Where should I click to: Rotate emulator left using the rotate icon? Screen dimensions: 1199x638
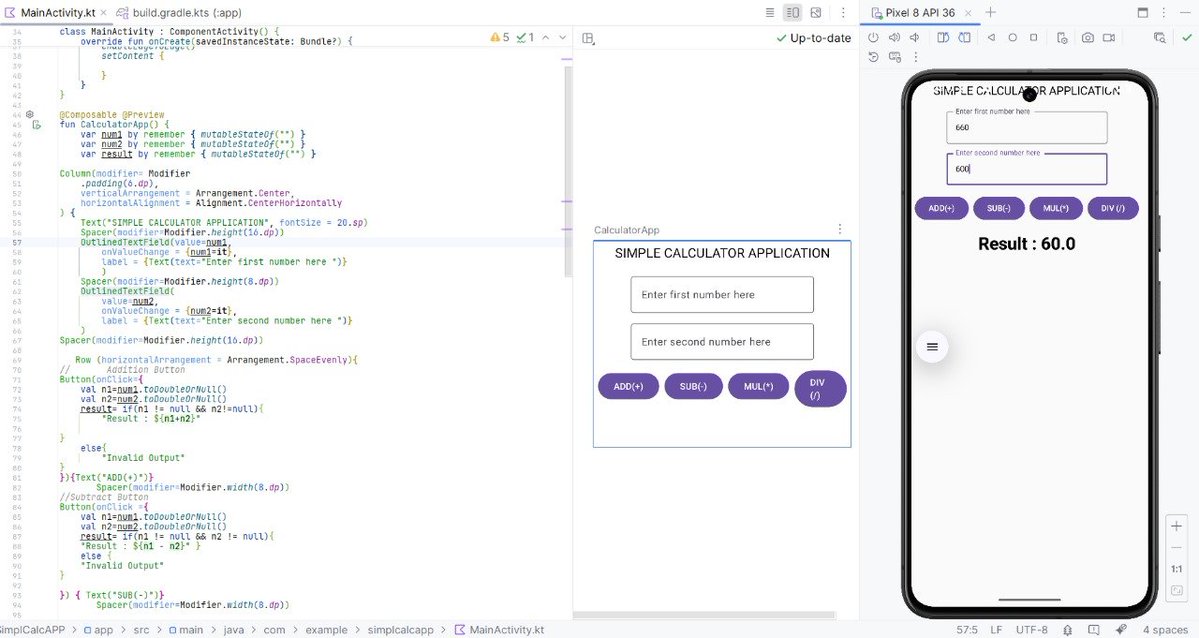point(944,37)
